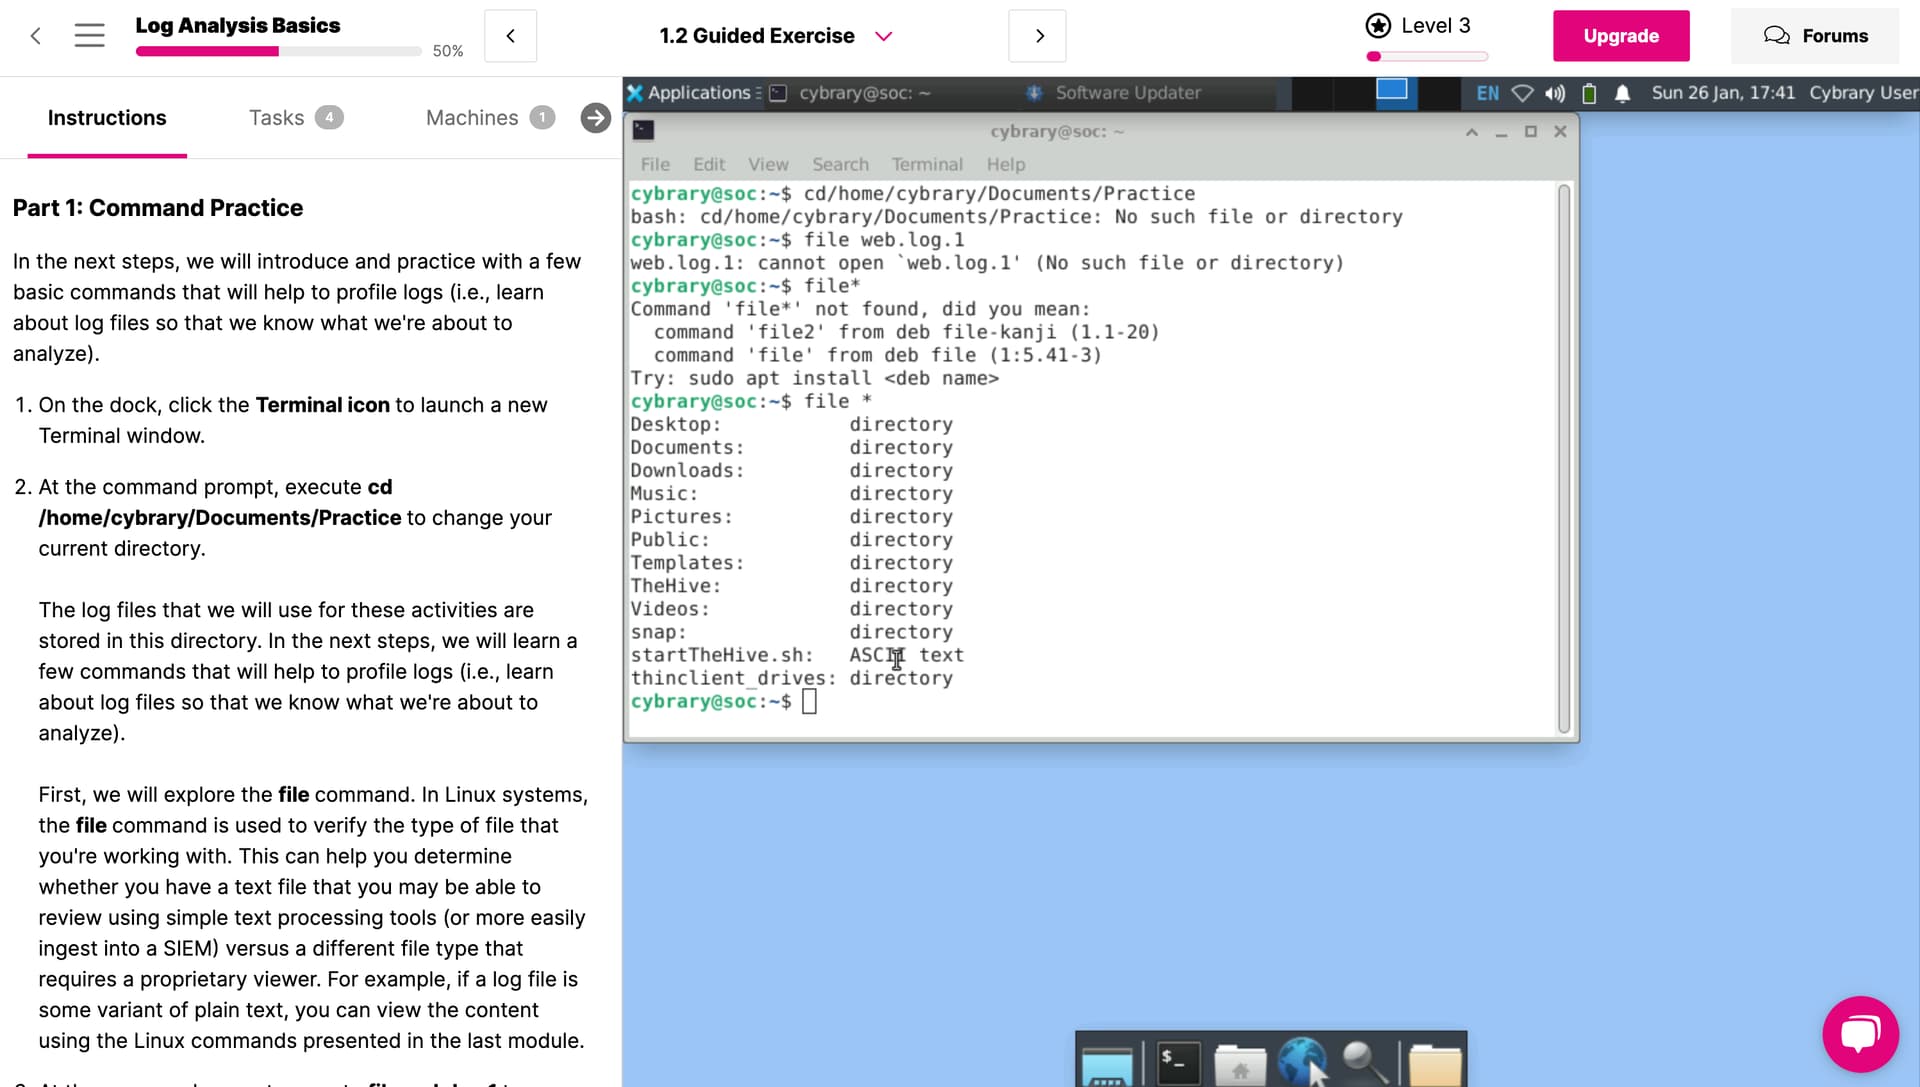Go to the next lesson with right chevron
This screenshot has height=1087, width=1920.
coord(1038,36)
